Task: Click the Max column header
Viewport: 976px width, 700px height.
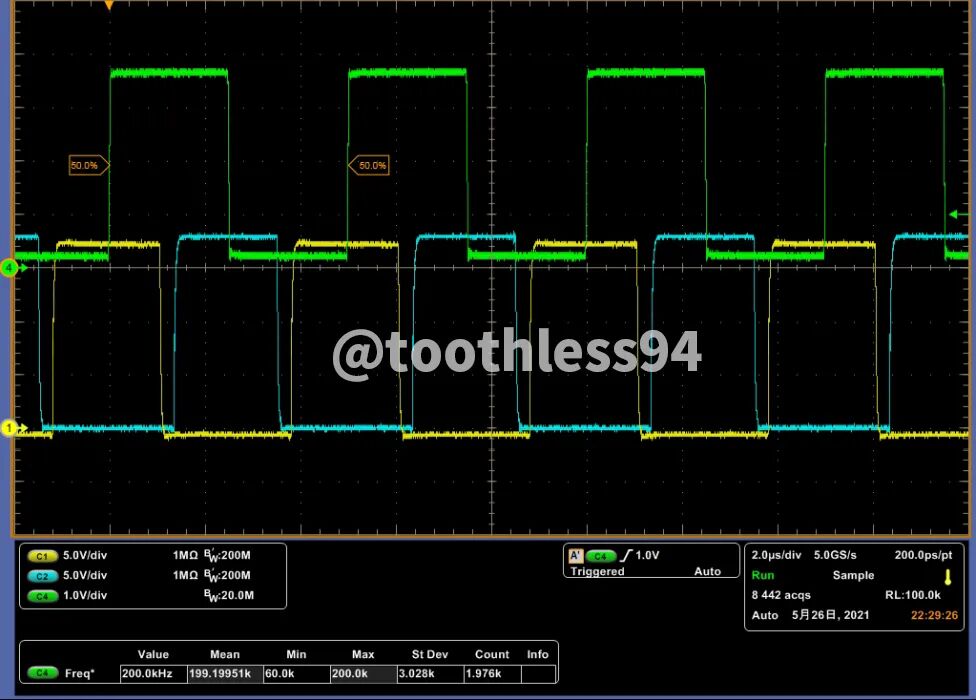Action: [363, 654]
